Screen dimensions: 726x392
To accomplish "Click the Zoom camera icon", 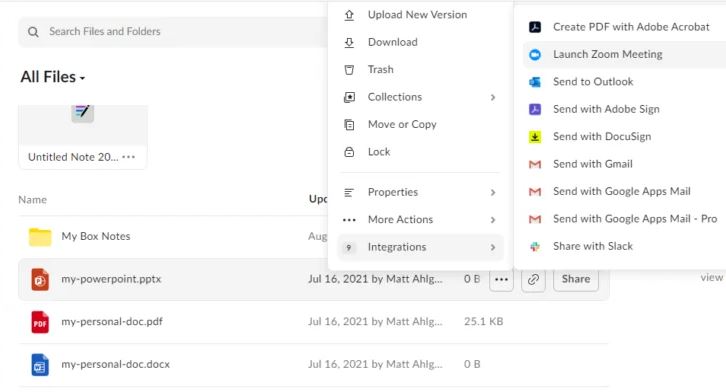I will pos(535,55).
